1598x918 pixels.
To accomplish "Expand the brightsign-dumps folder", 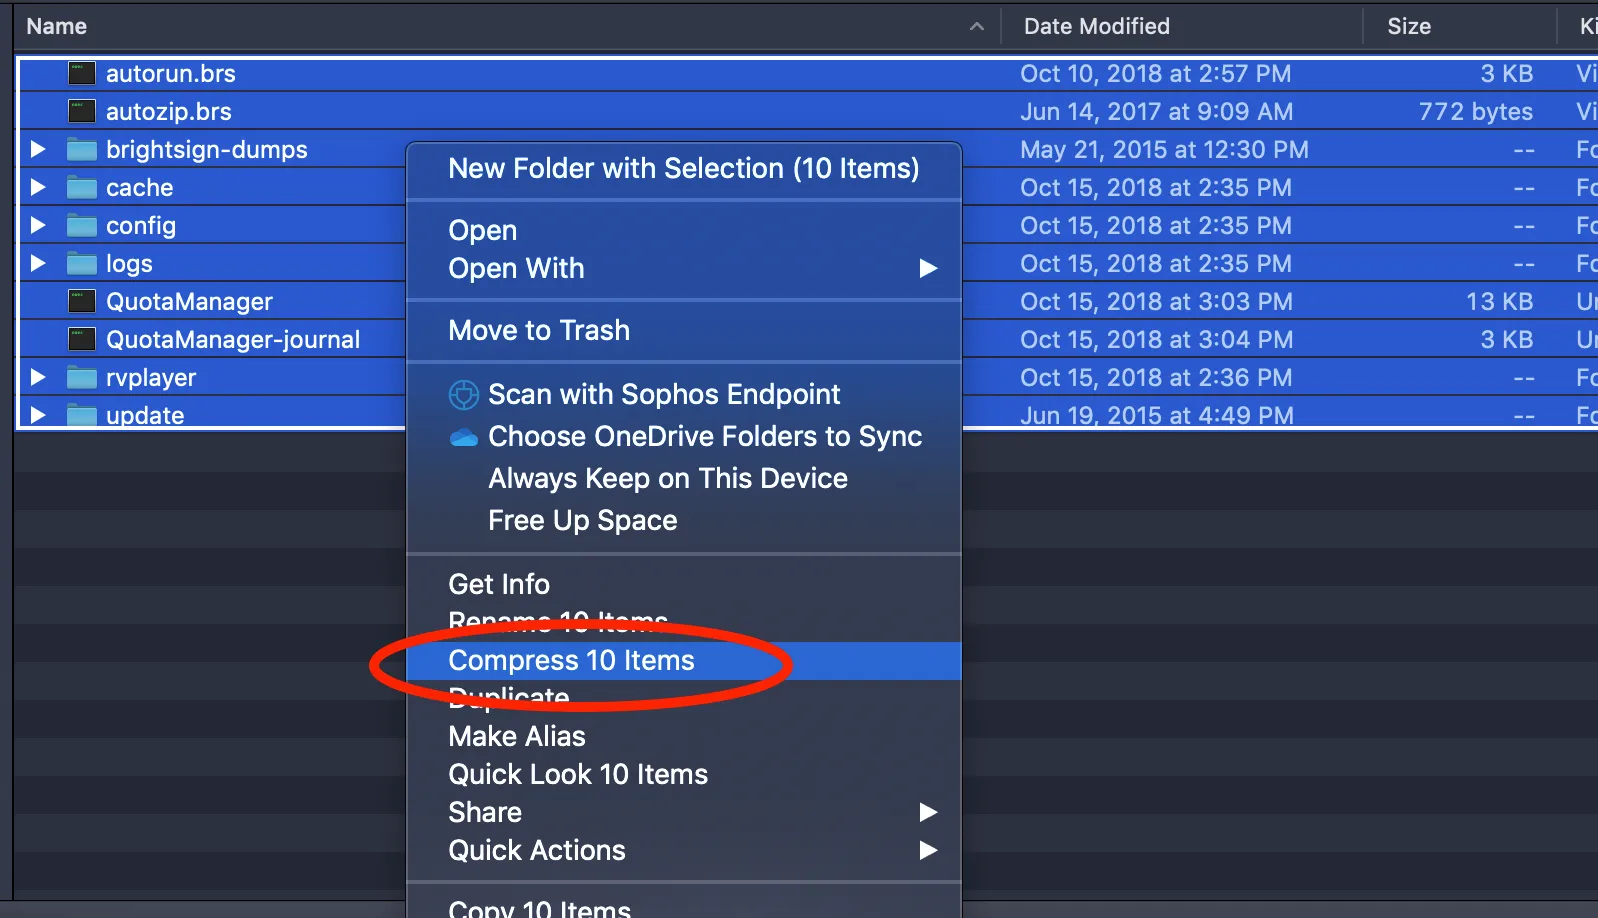I will tap(38, 149).
